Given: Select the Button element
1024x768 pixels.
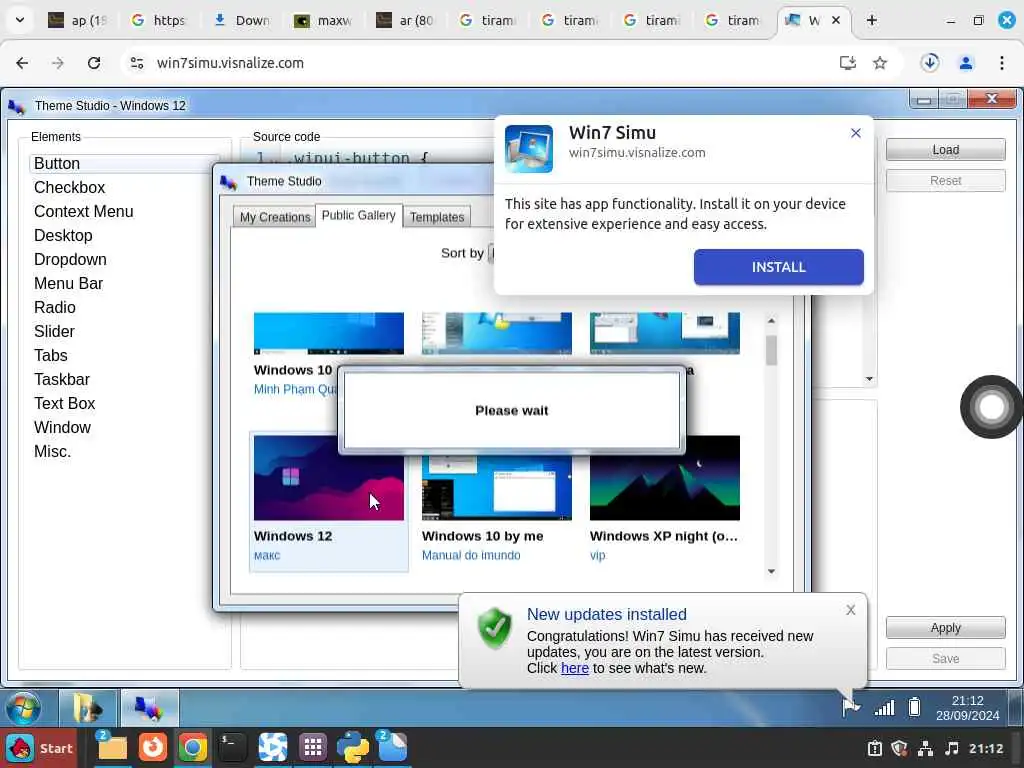Looking at the screenshot, I should point(124,163).
